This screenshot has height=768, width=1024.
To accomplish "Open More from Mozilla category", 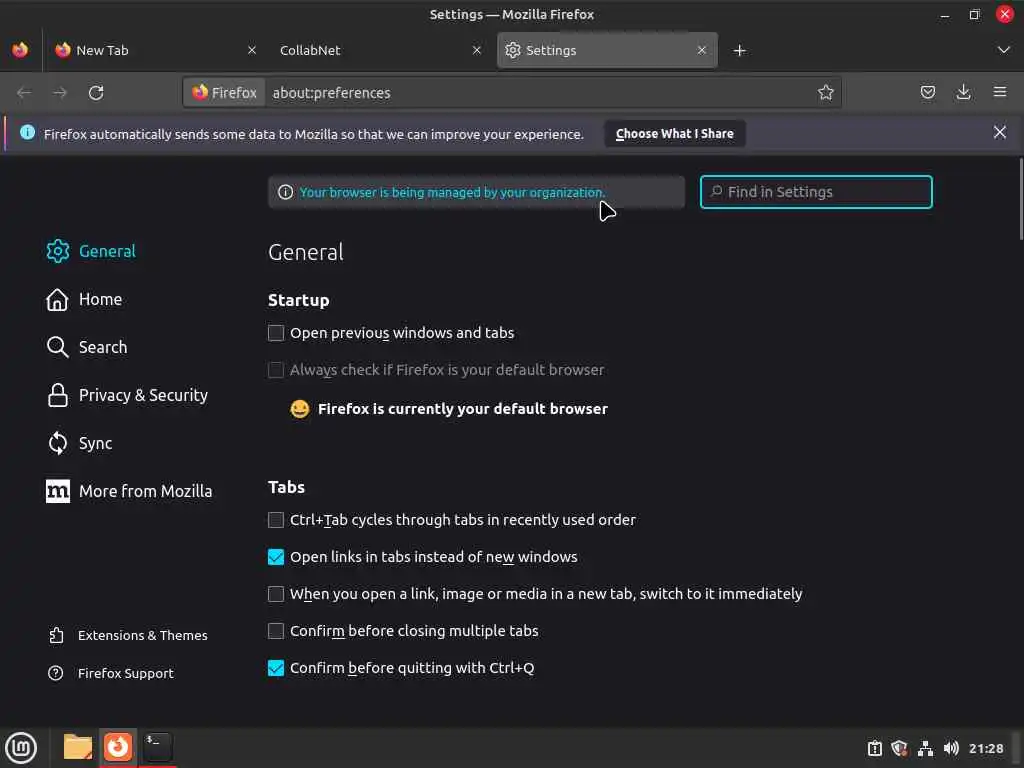I will click(129, 492).
